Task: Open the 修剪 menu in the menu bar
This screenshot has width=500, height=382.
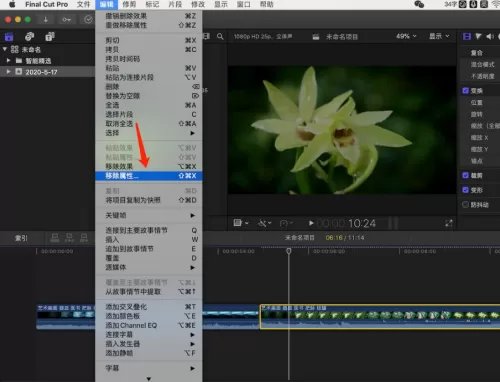Action: coord(129,4)
